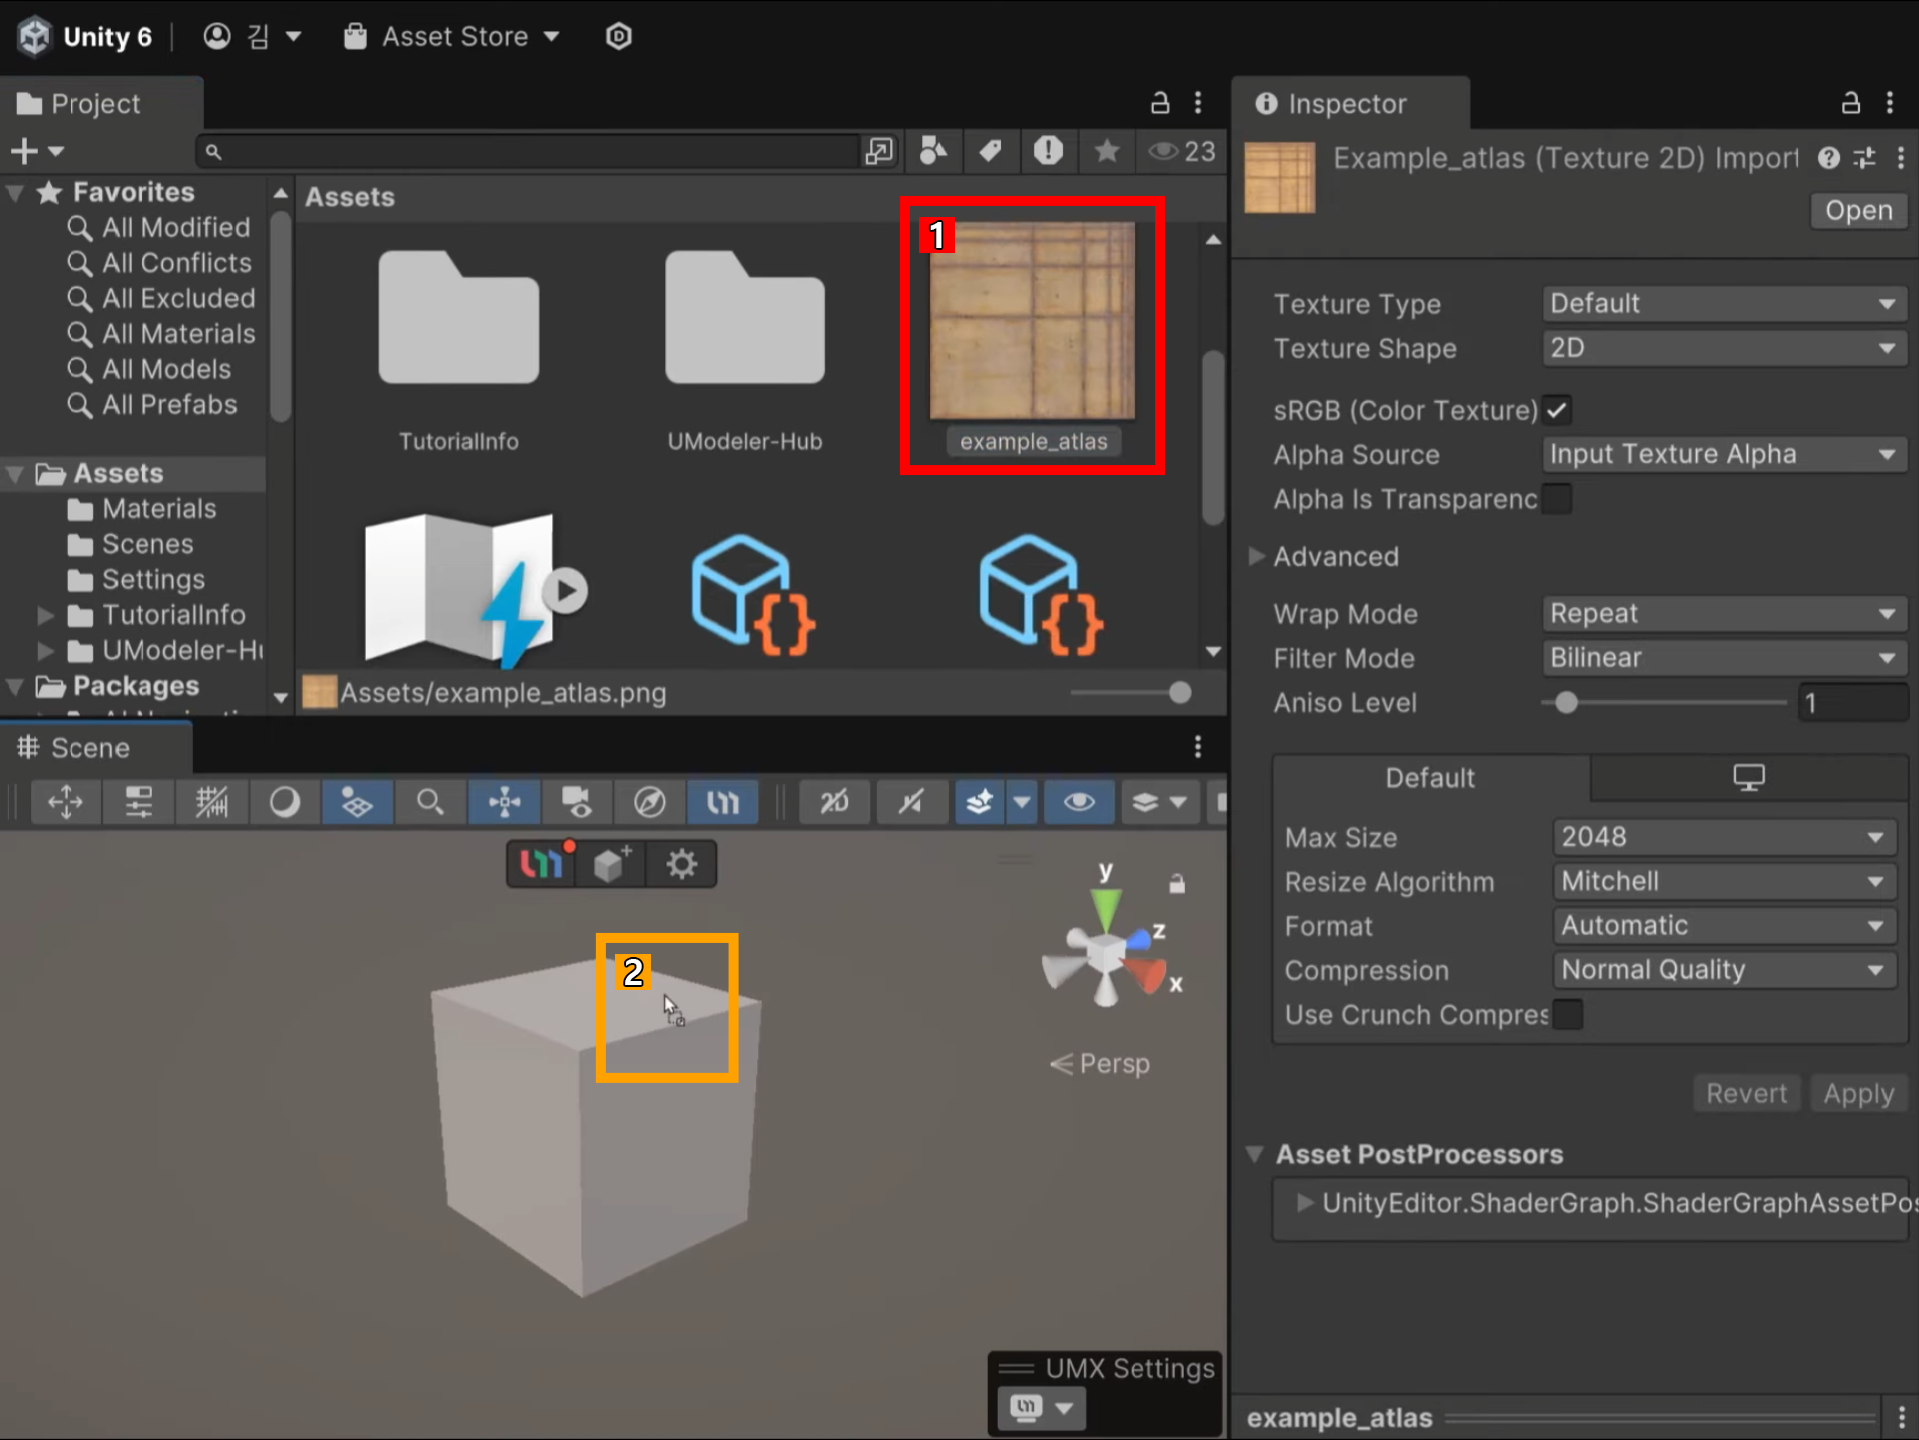This screenshot has height=1440, width=1919.
Task: Expand the TutorialInfo folder in tree
Action: (x=45, y=615)
